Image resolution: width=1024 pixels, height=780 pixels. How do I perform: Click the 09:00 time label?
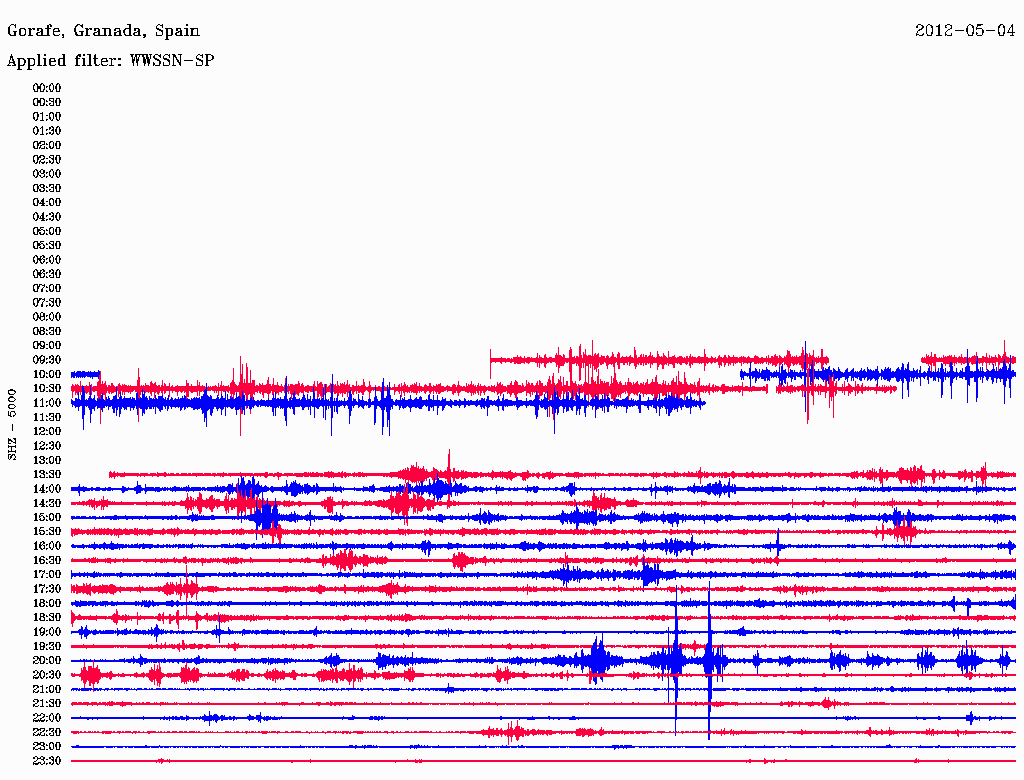[47, 346]
